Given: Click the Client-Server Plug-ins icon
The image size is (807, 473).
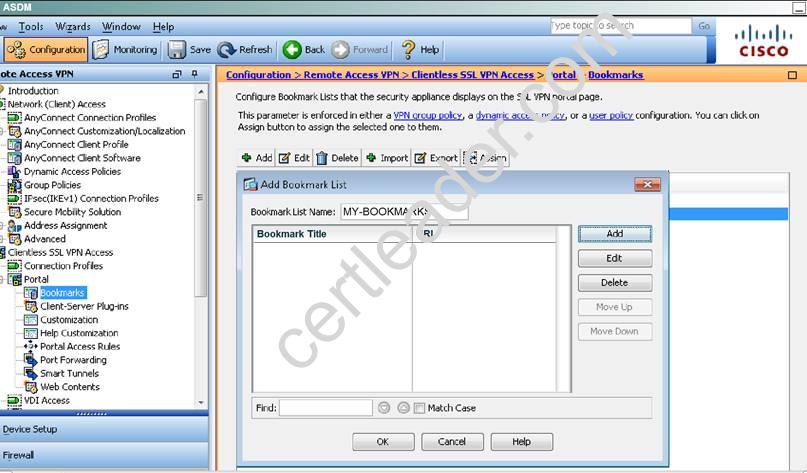Looking at the screenshot, I should (x=31, y=306).
